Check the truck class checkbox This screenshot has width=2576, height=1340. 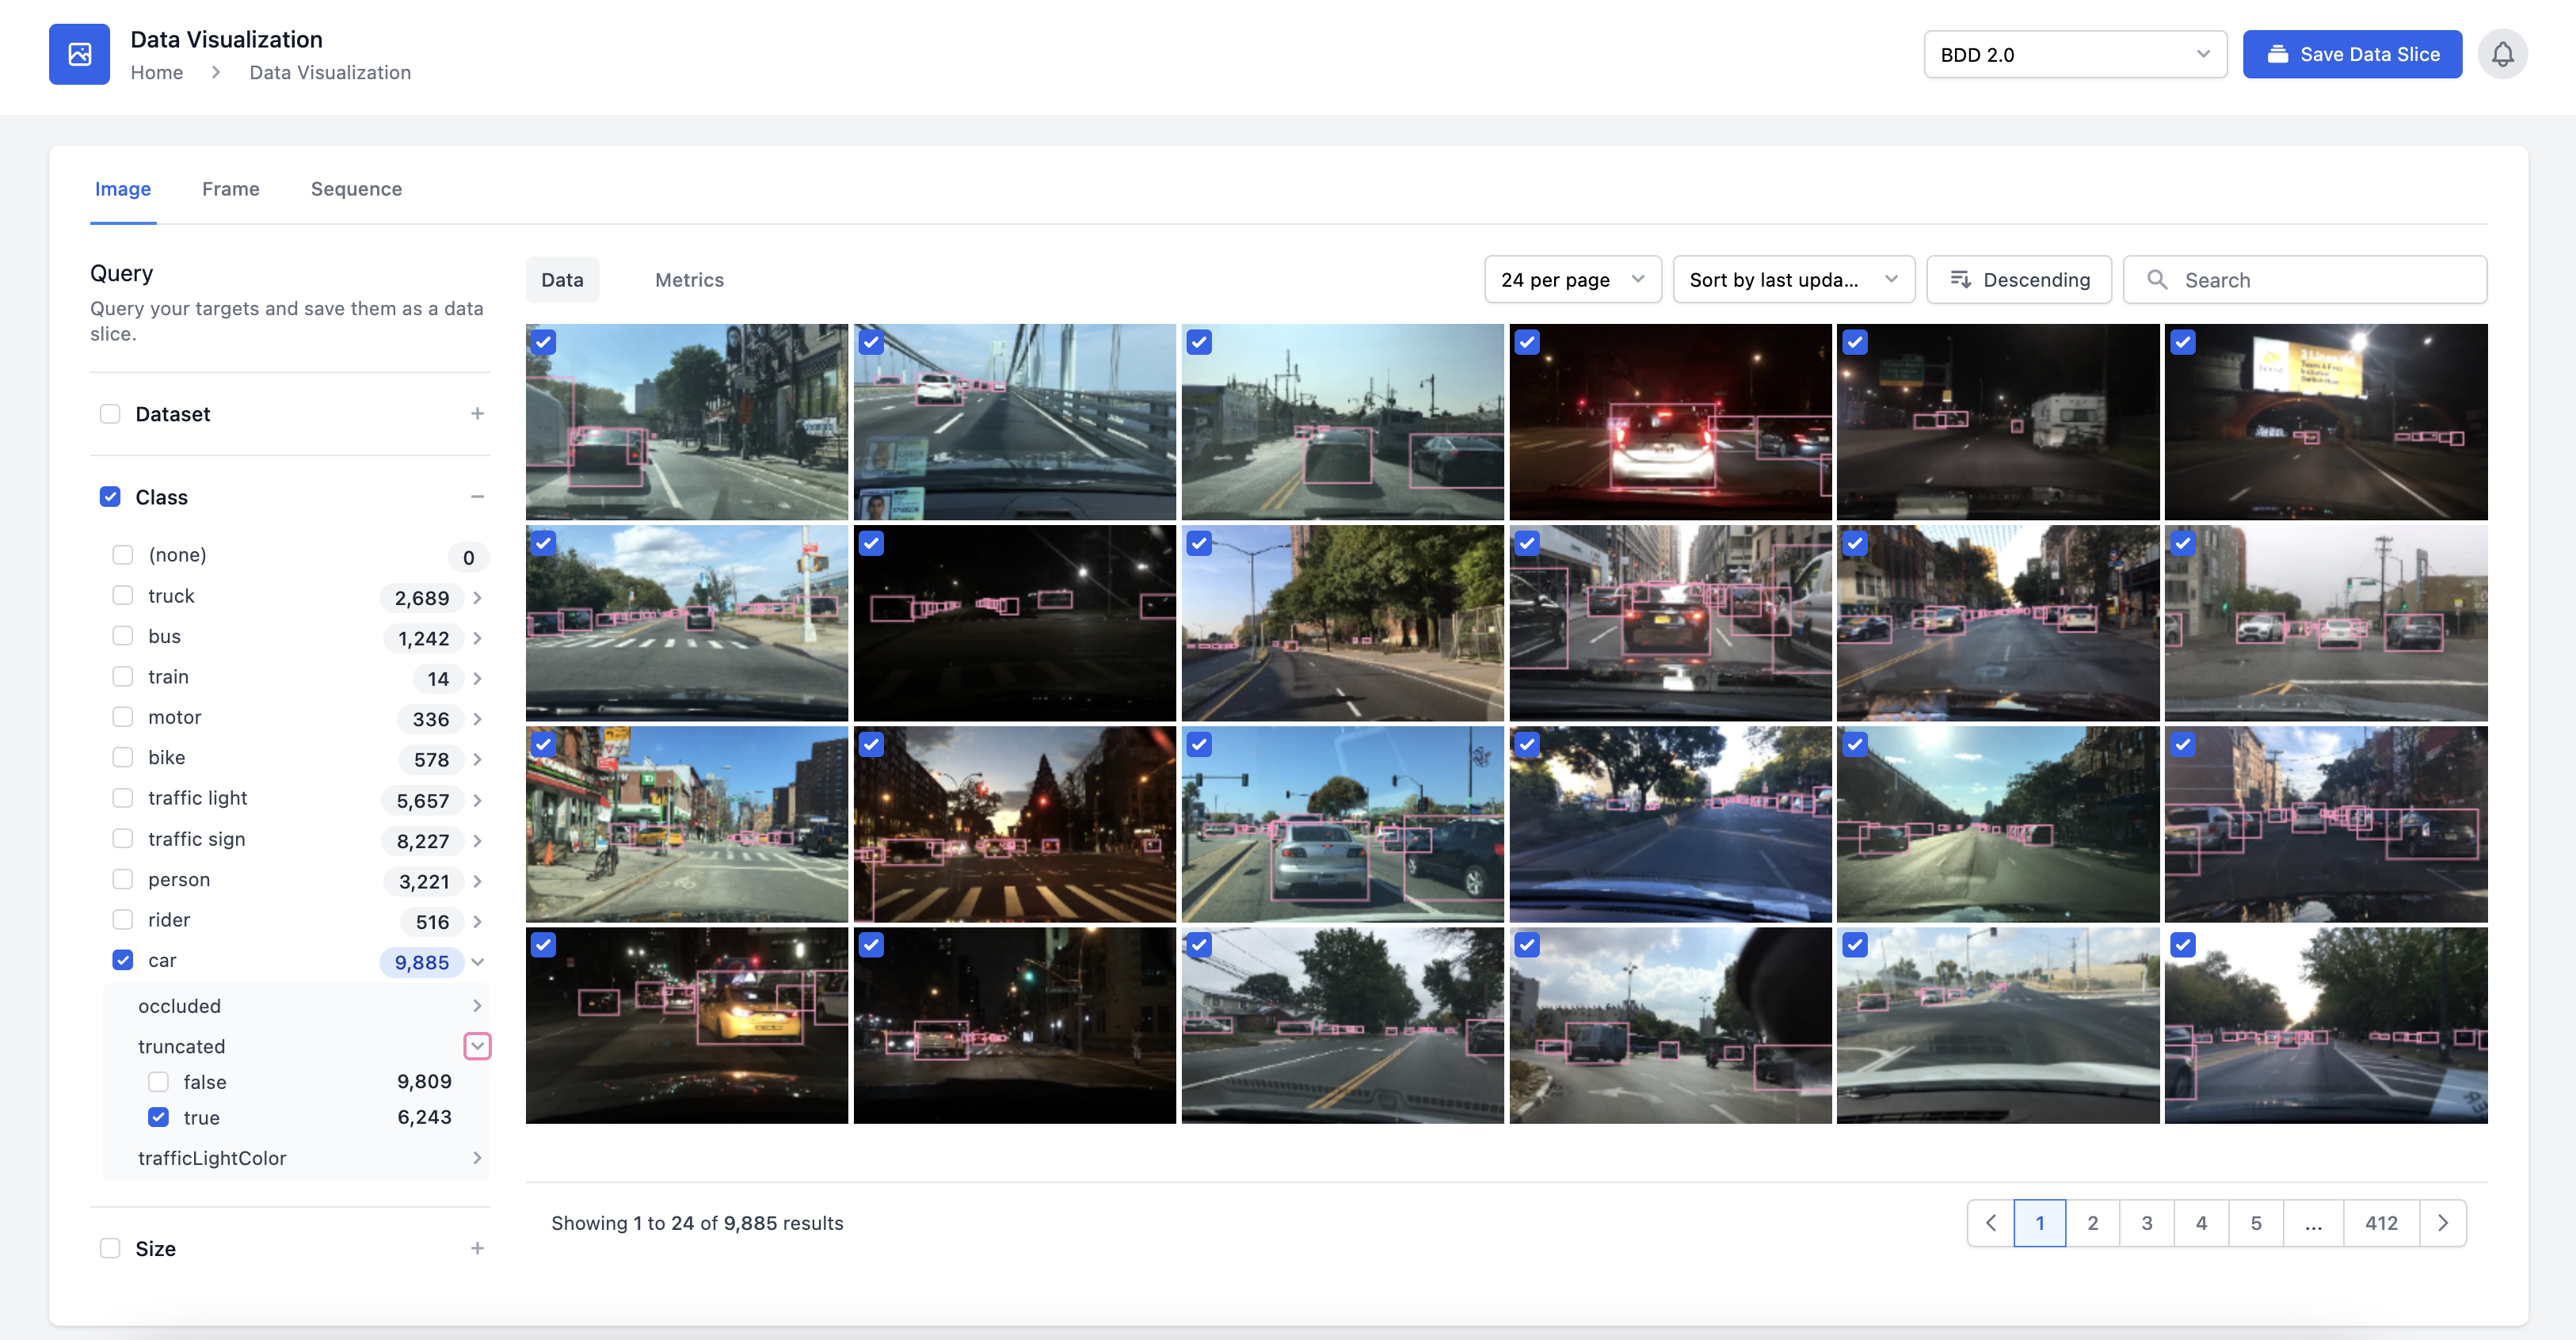(x=122, y=596)
